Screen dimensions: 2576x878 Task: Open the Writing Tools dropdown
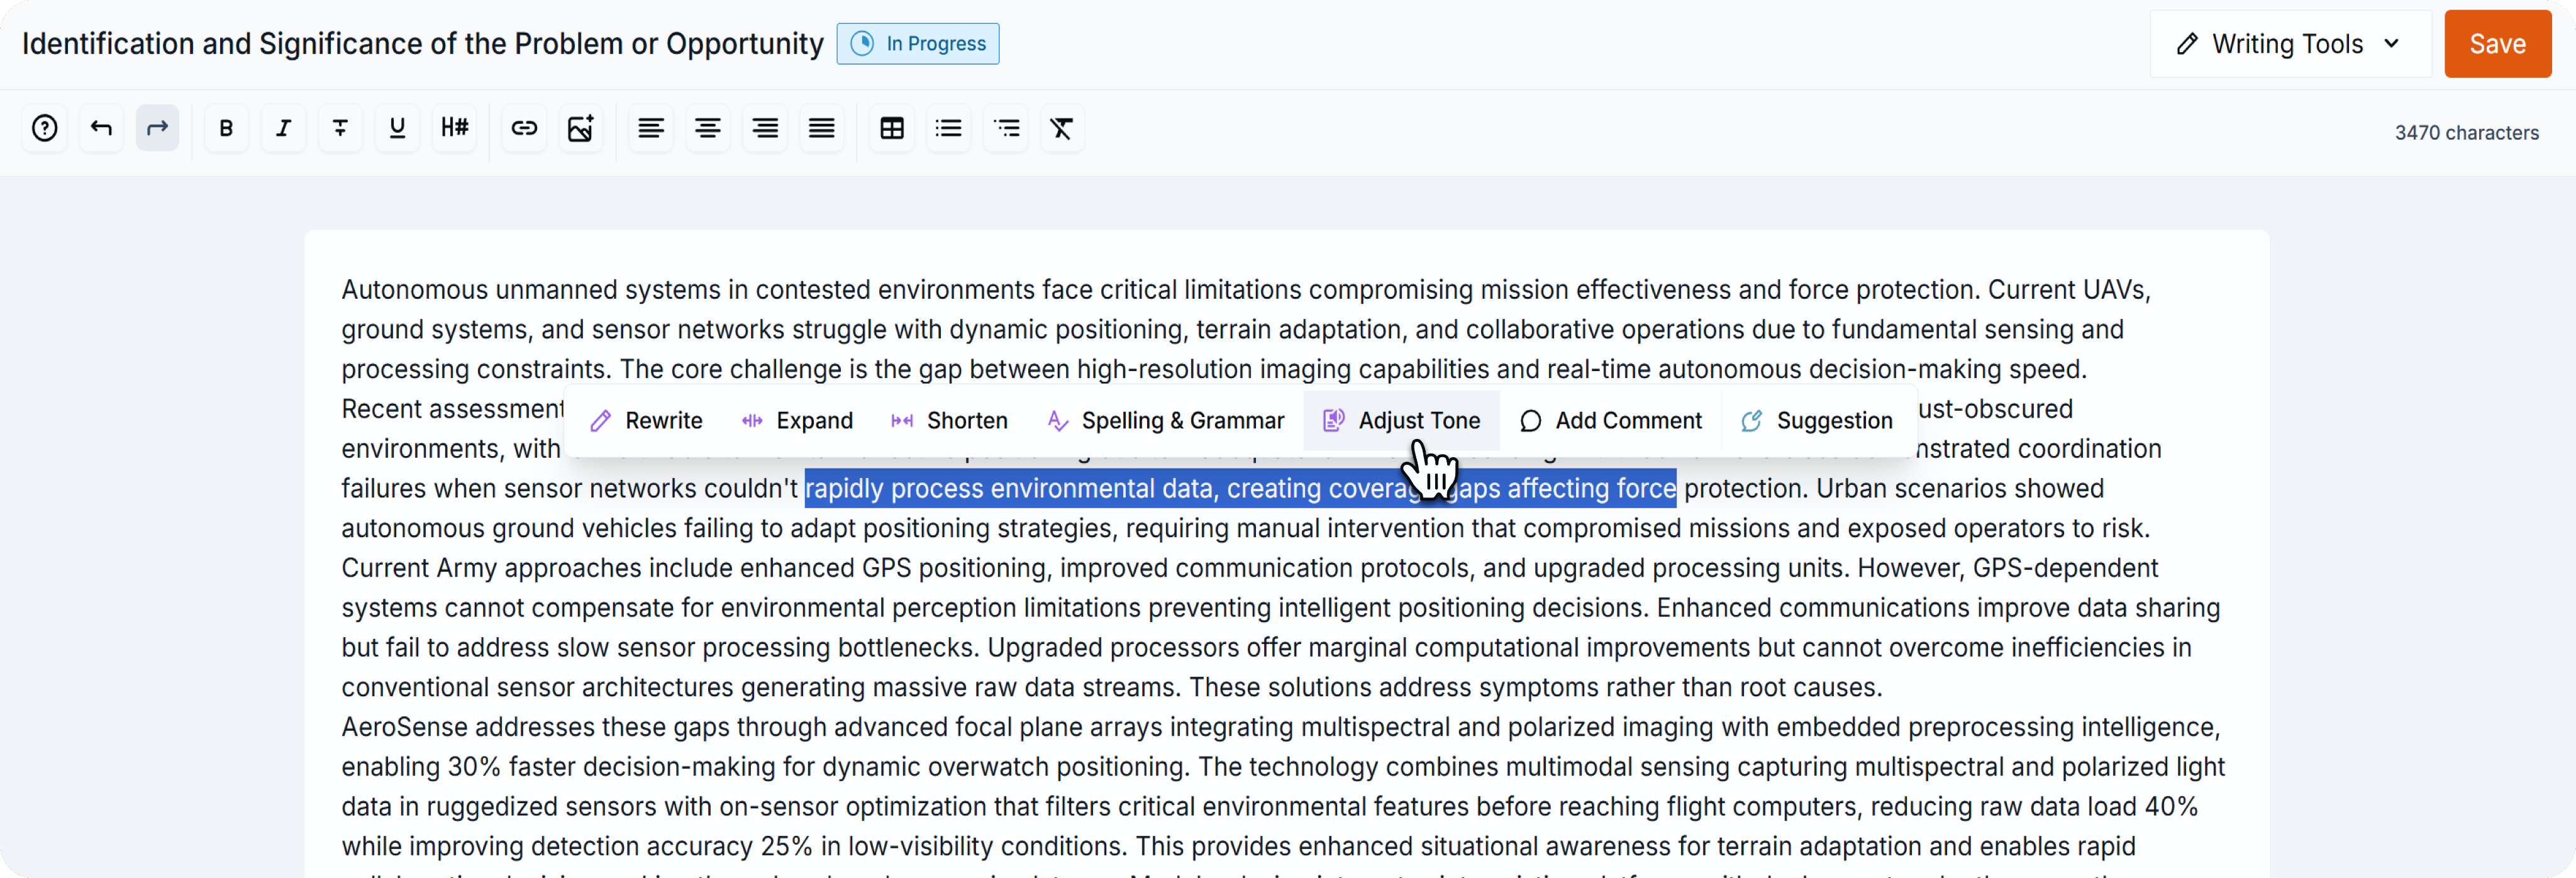(2289, 44)
